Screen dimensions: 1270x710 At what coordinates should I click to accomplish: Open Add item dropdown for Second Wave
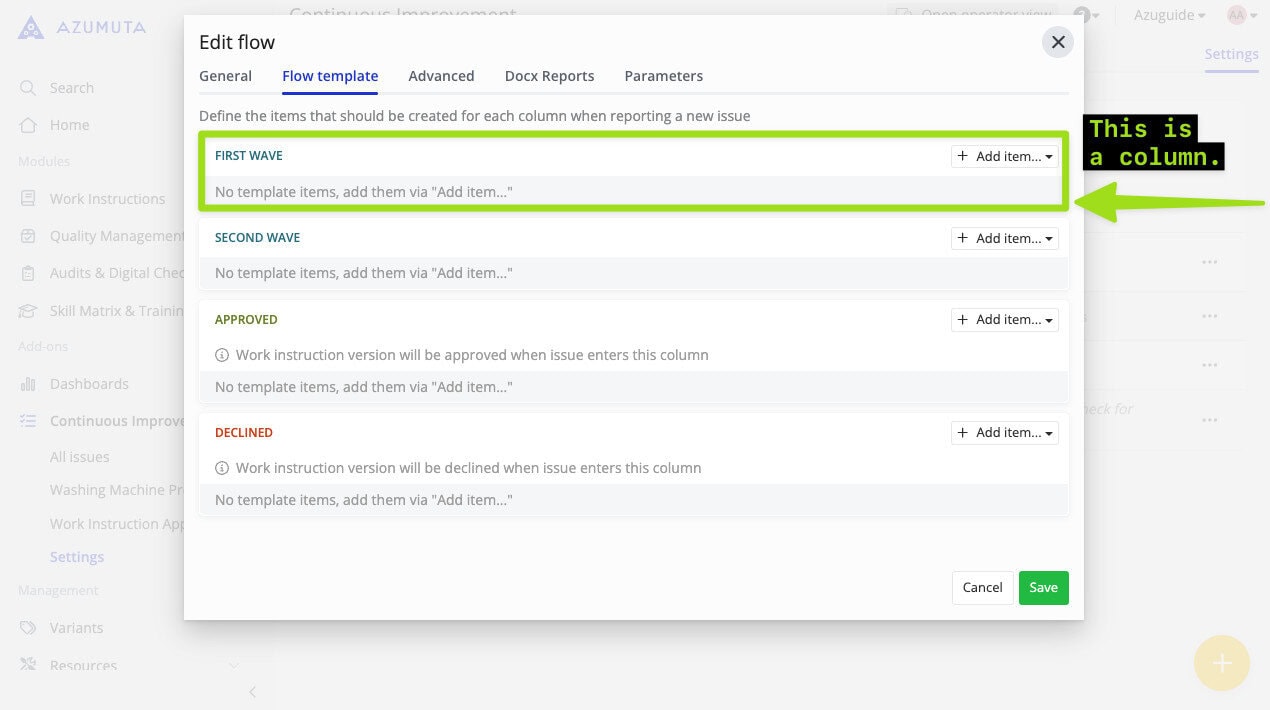pyautogui.click(x=1004, y=238)
